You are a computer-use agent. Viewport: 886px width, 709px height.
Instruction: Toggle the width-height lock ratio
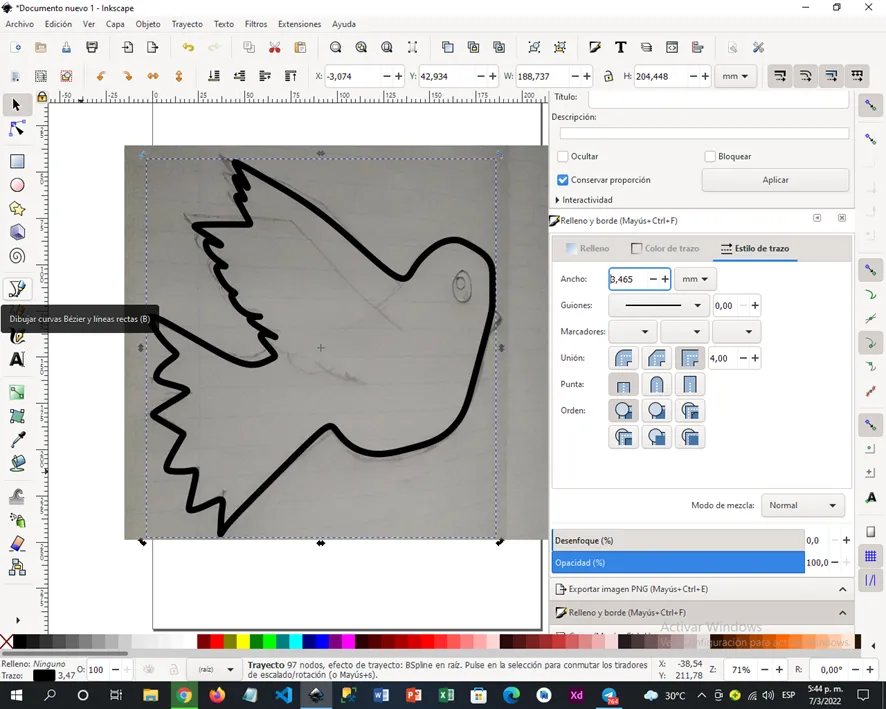[x=608, y=76]
